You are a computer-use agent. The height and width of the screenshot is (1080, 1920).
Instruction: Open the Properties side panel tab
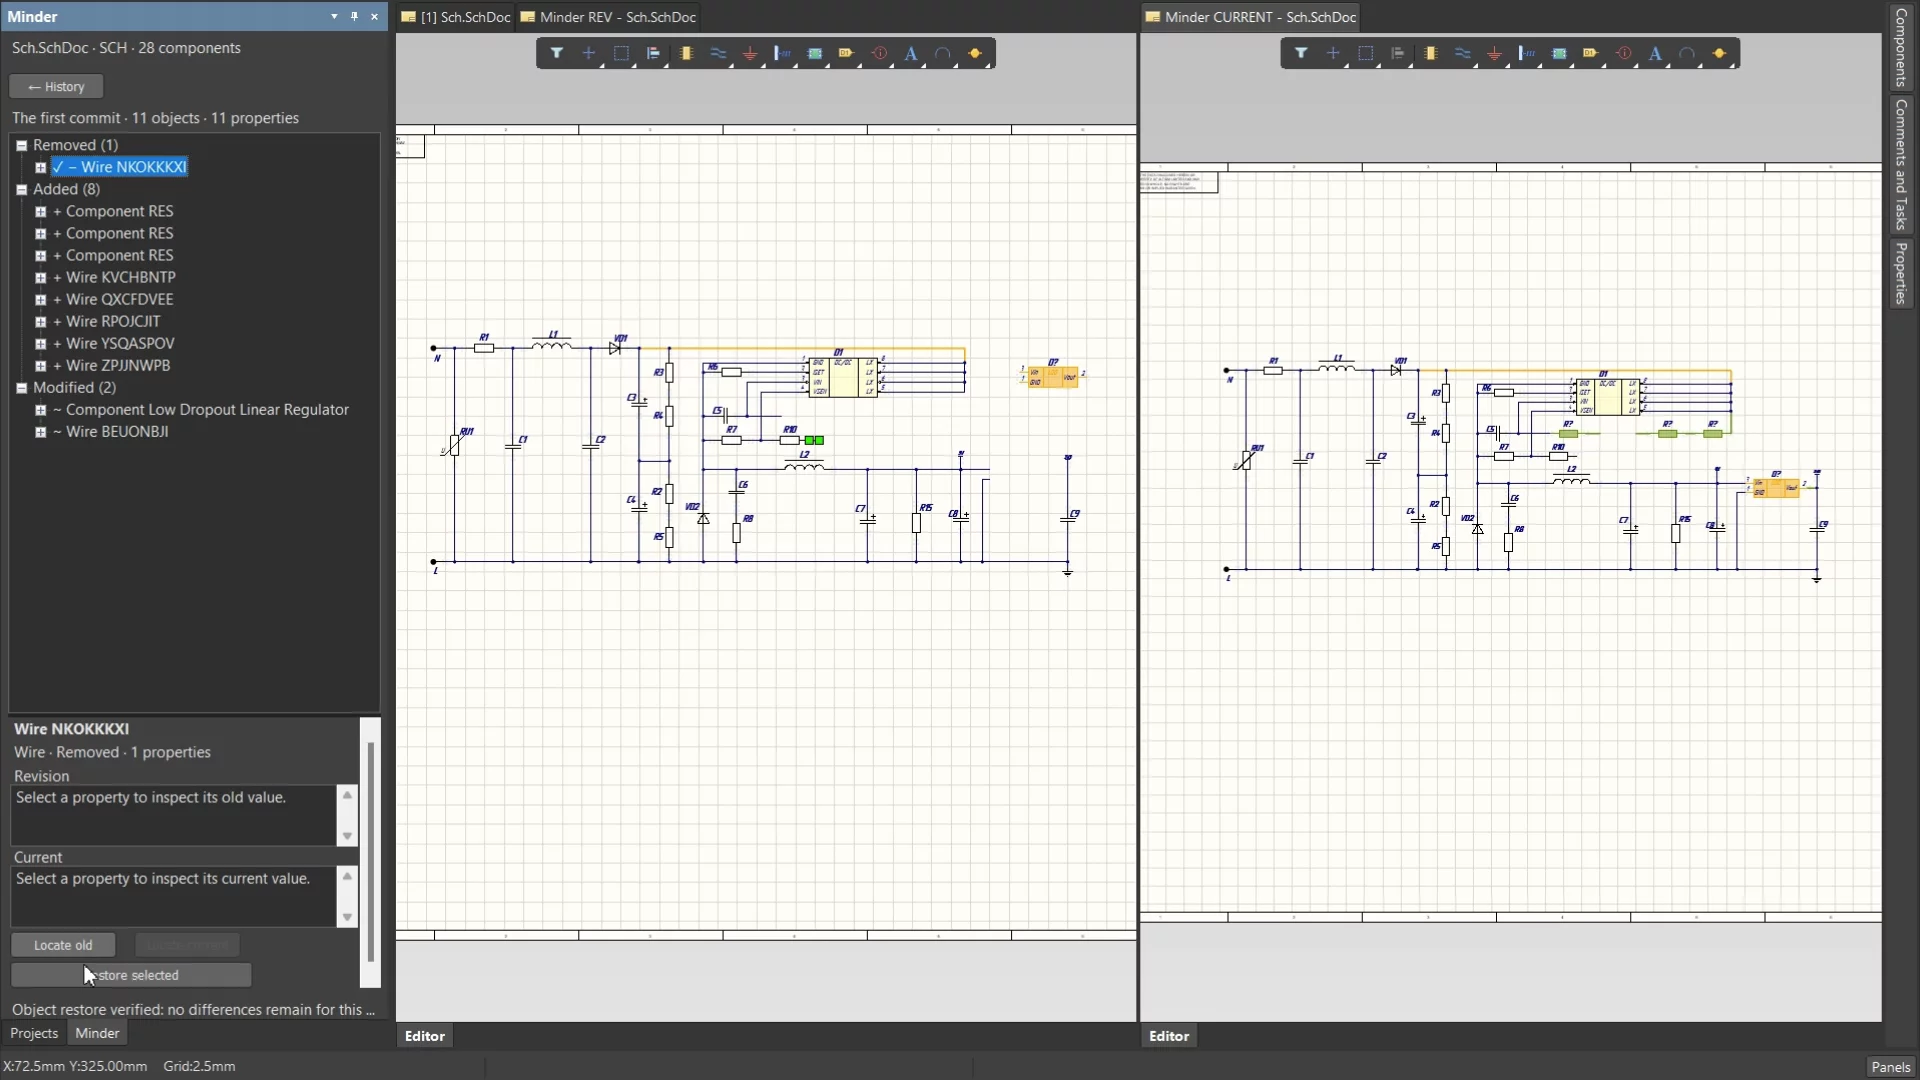[x=1901, y=273]
